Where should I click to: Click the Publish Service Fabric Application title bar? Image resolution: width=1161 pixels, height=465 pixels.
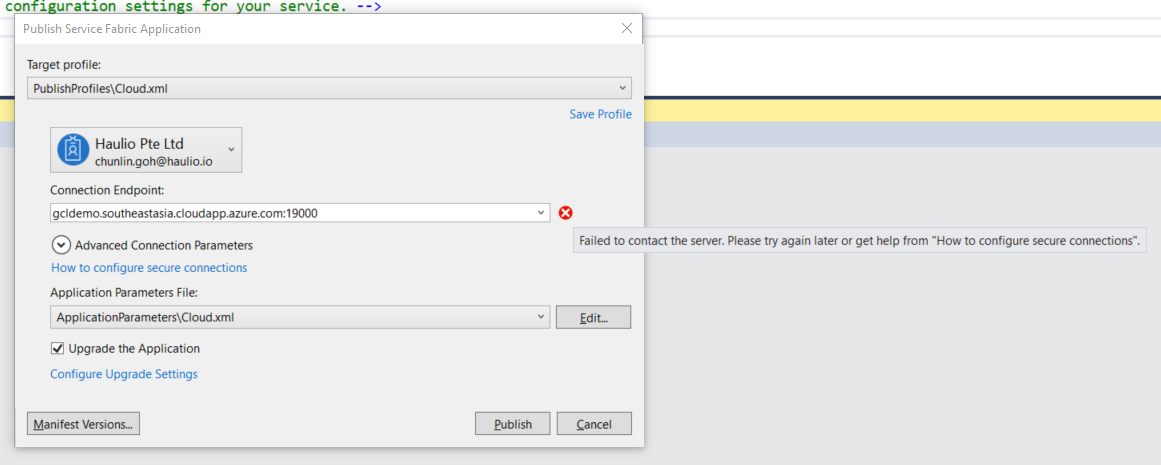click(300, 29)
